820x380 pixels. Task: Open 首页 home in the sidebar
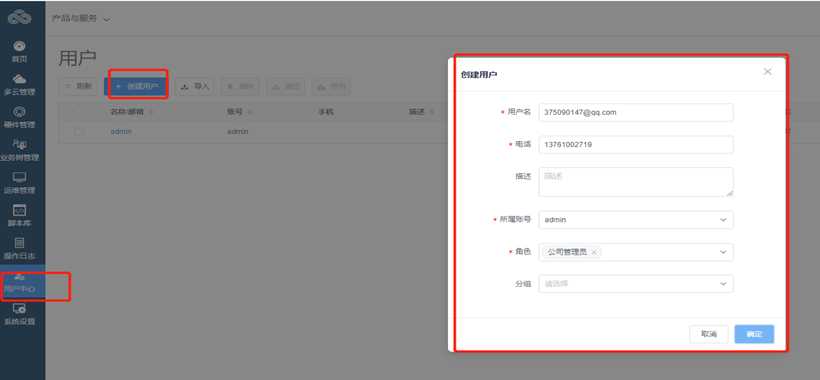coord(20,52)
